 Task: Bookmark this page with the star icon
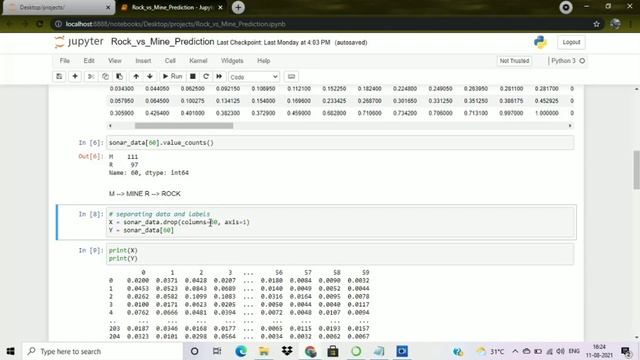click(596, 24)
